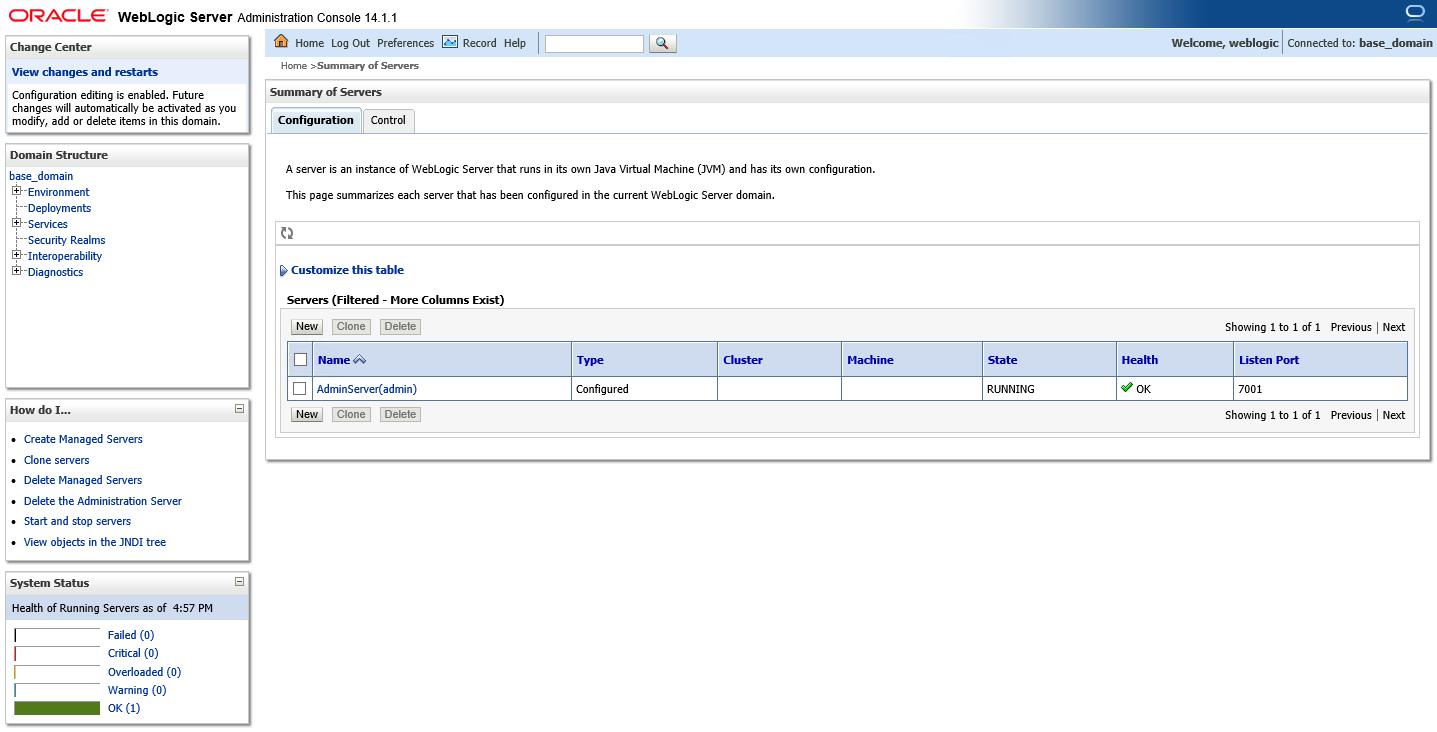The width and height of the screenshot is (1437, 732).
Task: Tick the AdminServer(admin) row checkbox
Action: tap(300, 389)
